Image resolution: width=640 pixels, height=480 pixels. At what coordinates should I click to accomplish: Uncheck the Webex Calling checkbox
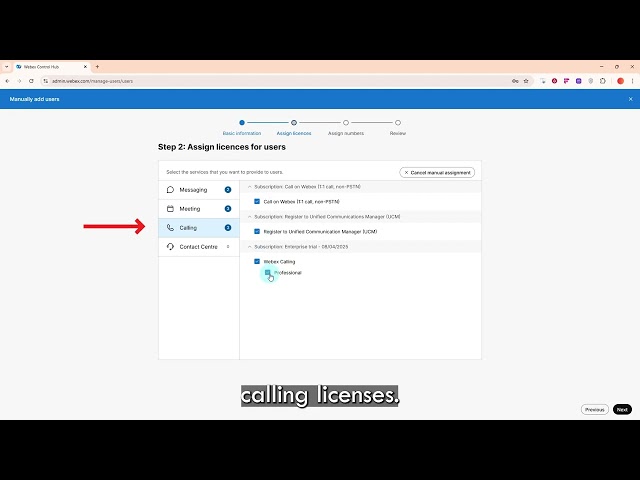pyautogui.click(x=257, y=261)
